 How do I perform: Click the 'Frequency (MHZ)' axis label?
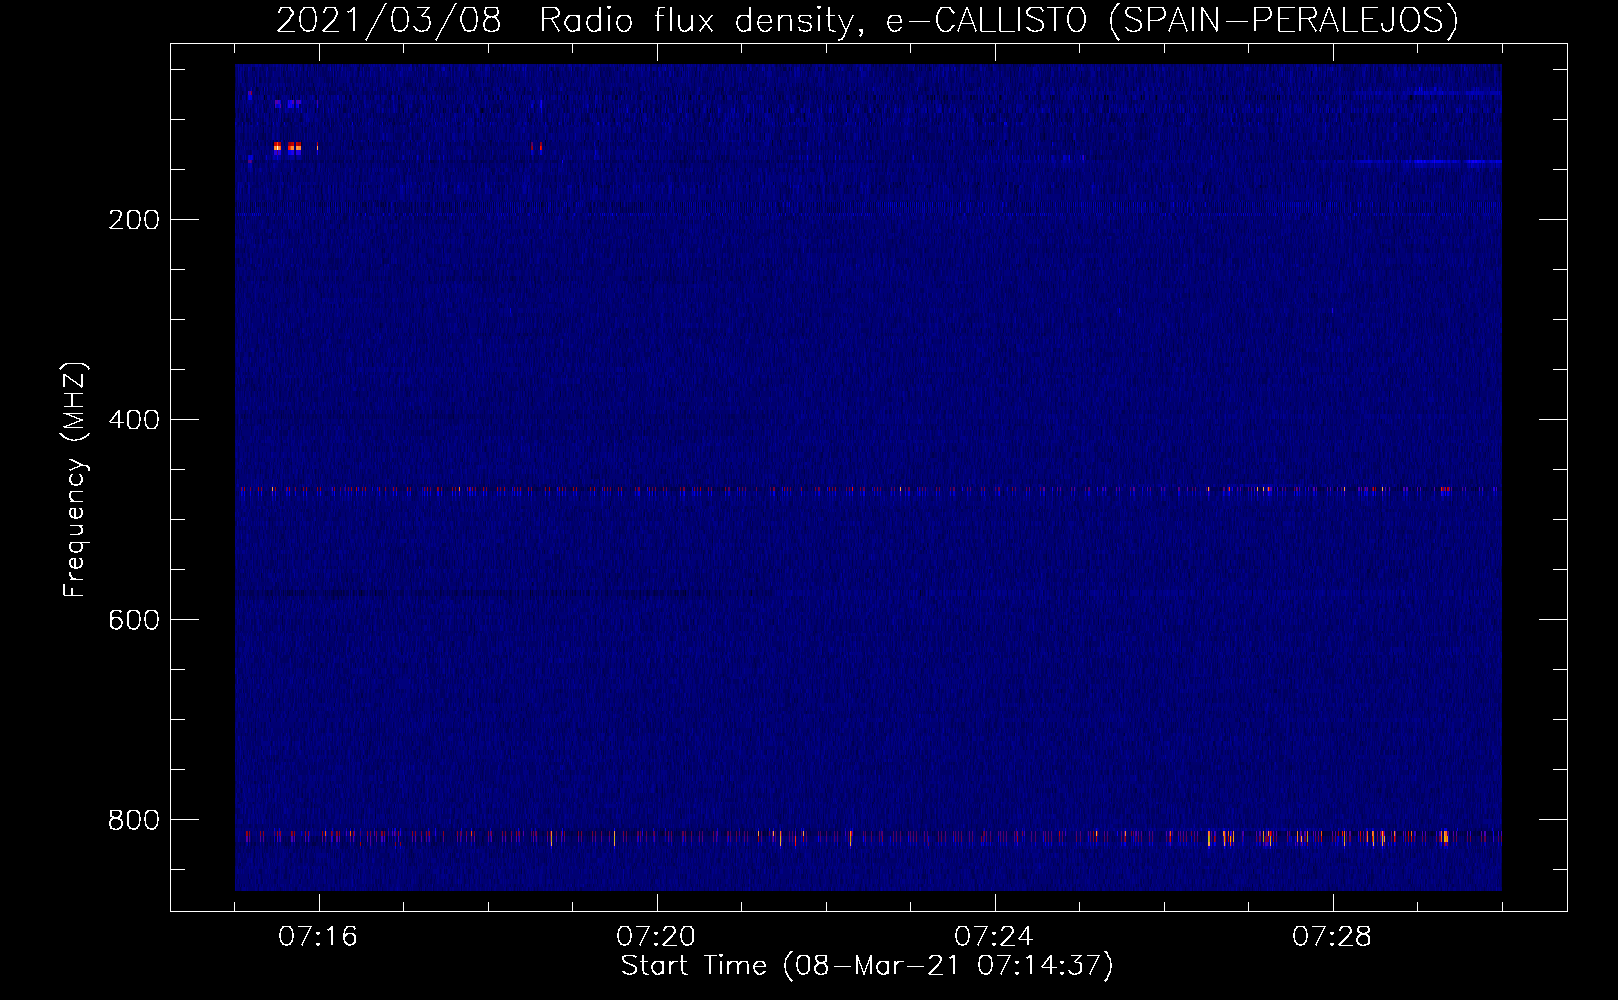tap(75, 479)
